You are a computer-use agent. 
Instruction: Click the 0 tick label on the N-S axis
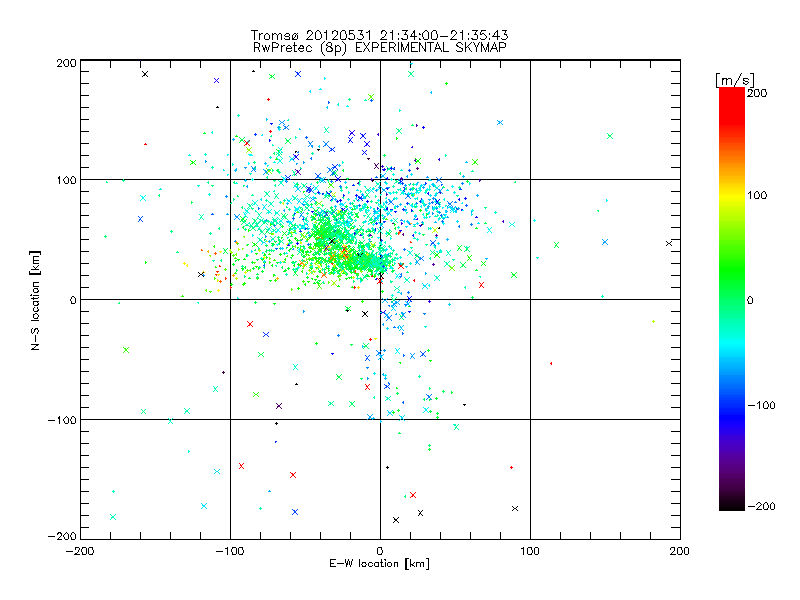73,300
